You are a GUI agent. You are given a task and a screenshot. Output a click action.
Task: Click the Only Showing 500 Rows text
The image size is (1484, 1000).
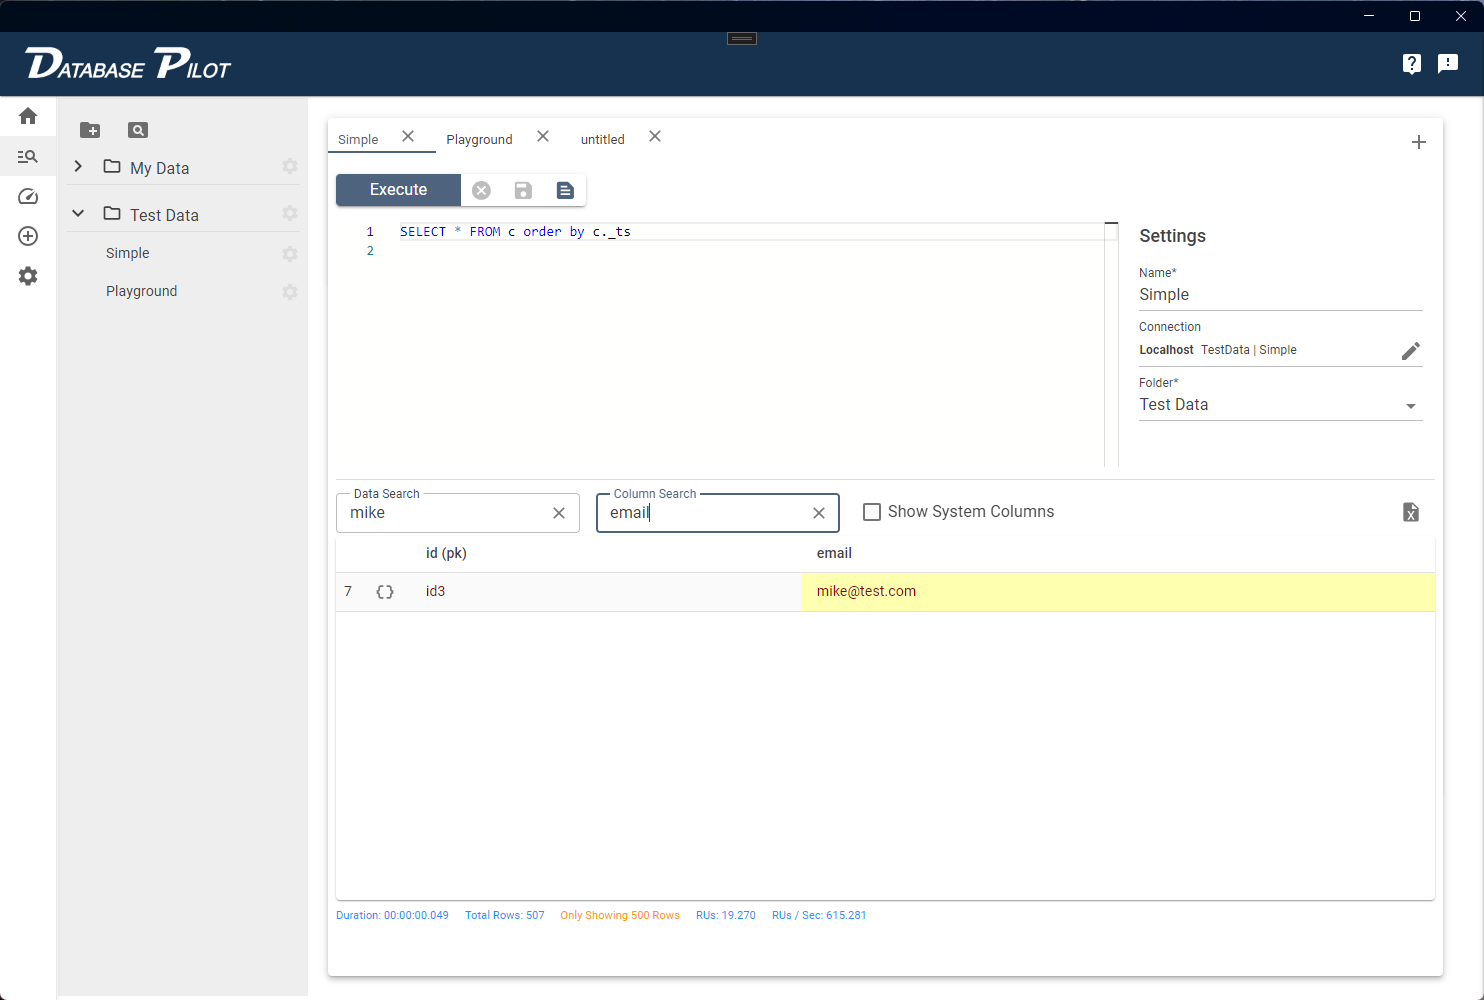point(620,915)
